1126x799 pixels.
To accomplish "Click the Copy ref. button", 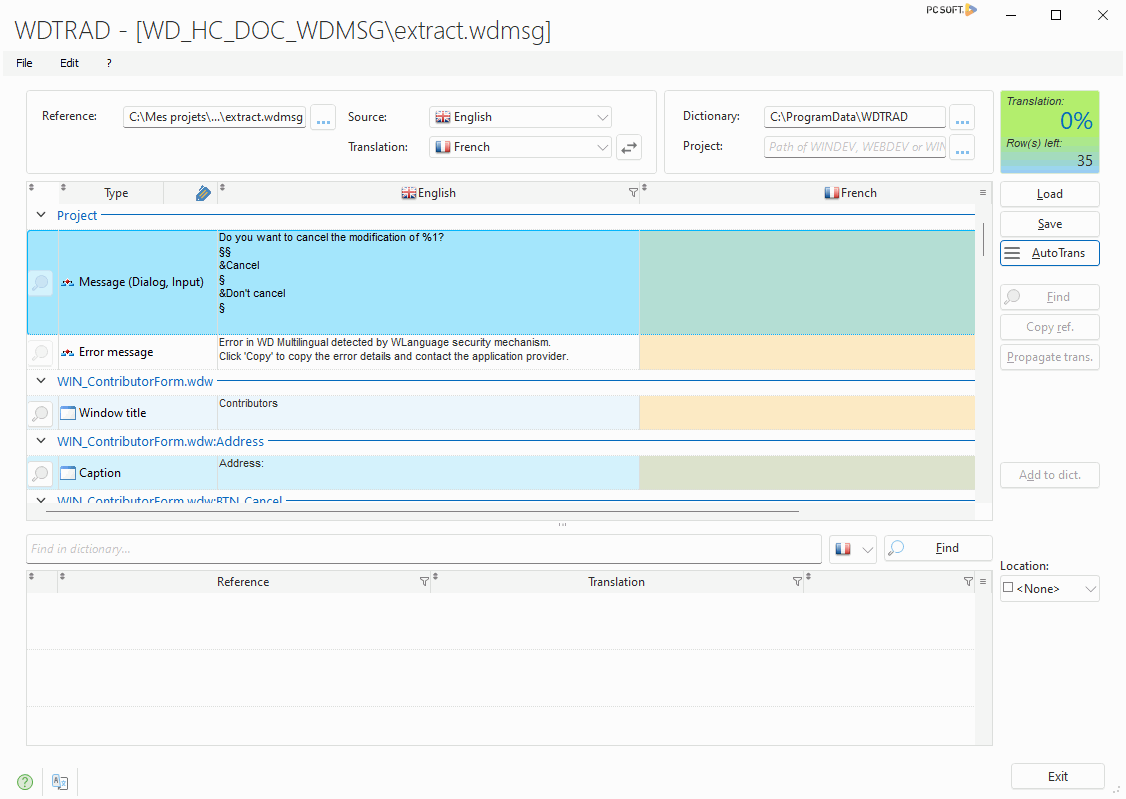I will click(x=1049, y=327).
